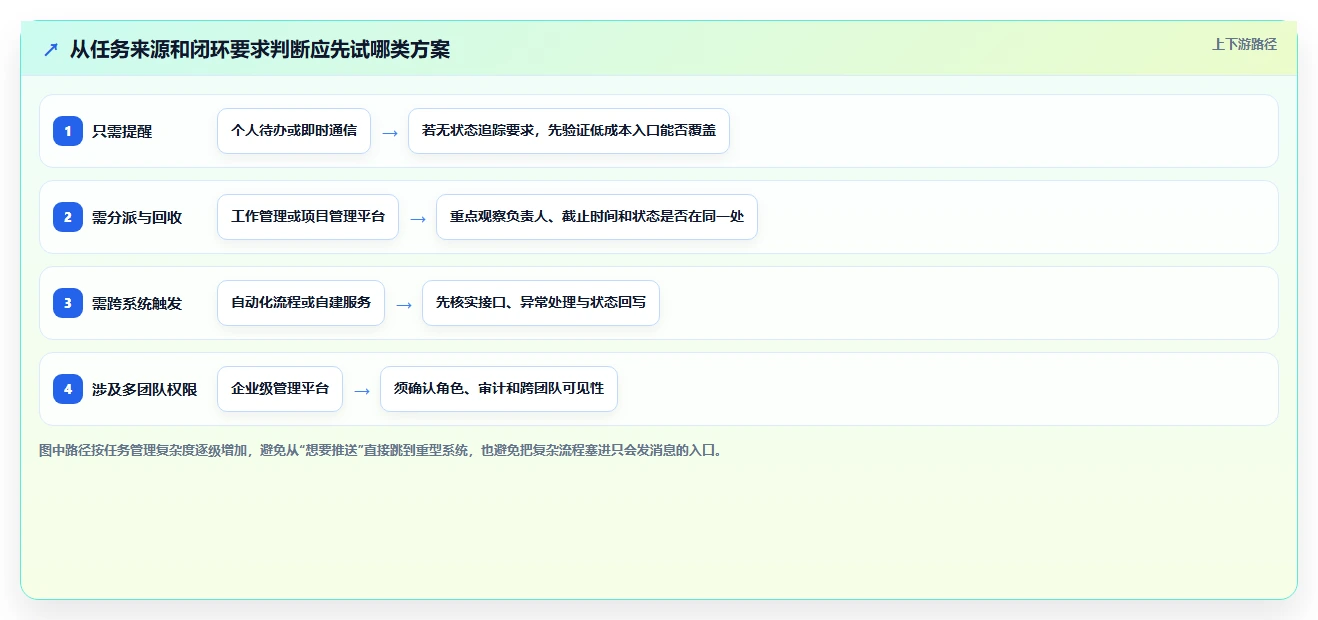
Task: Click the arrow after 自动化流程或自建服务
Action: [404, 304]
